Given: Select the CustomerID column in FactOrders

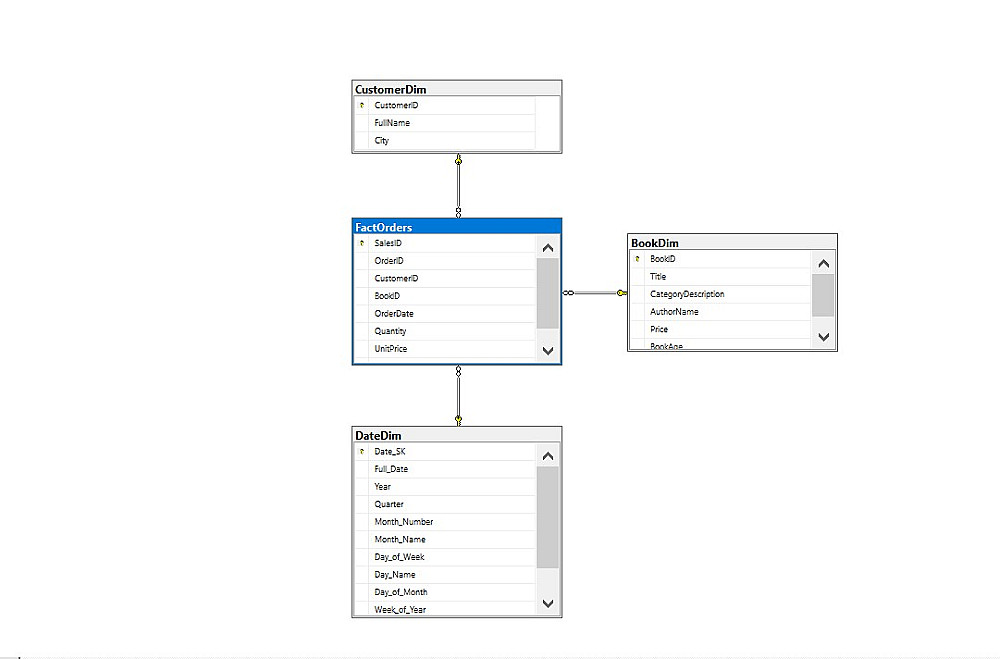Looking at the screenshot, I should 445,278.
